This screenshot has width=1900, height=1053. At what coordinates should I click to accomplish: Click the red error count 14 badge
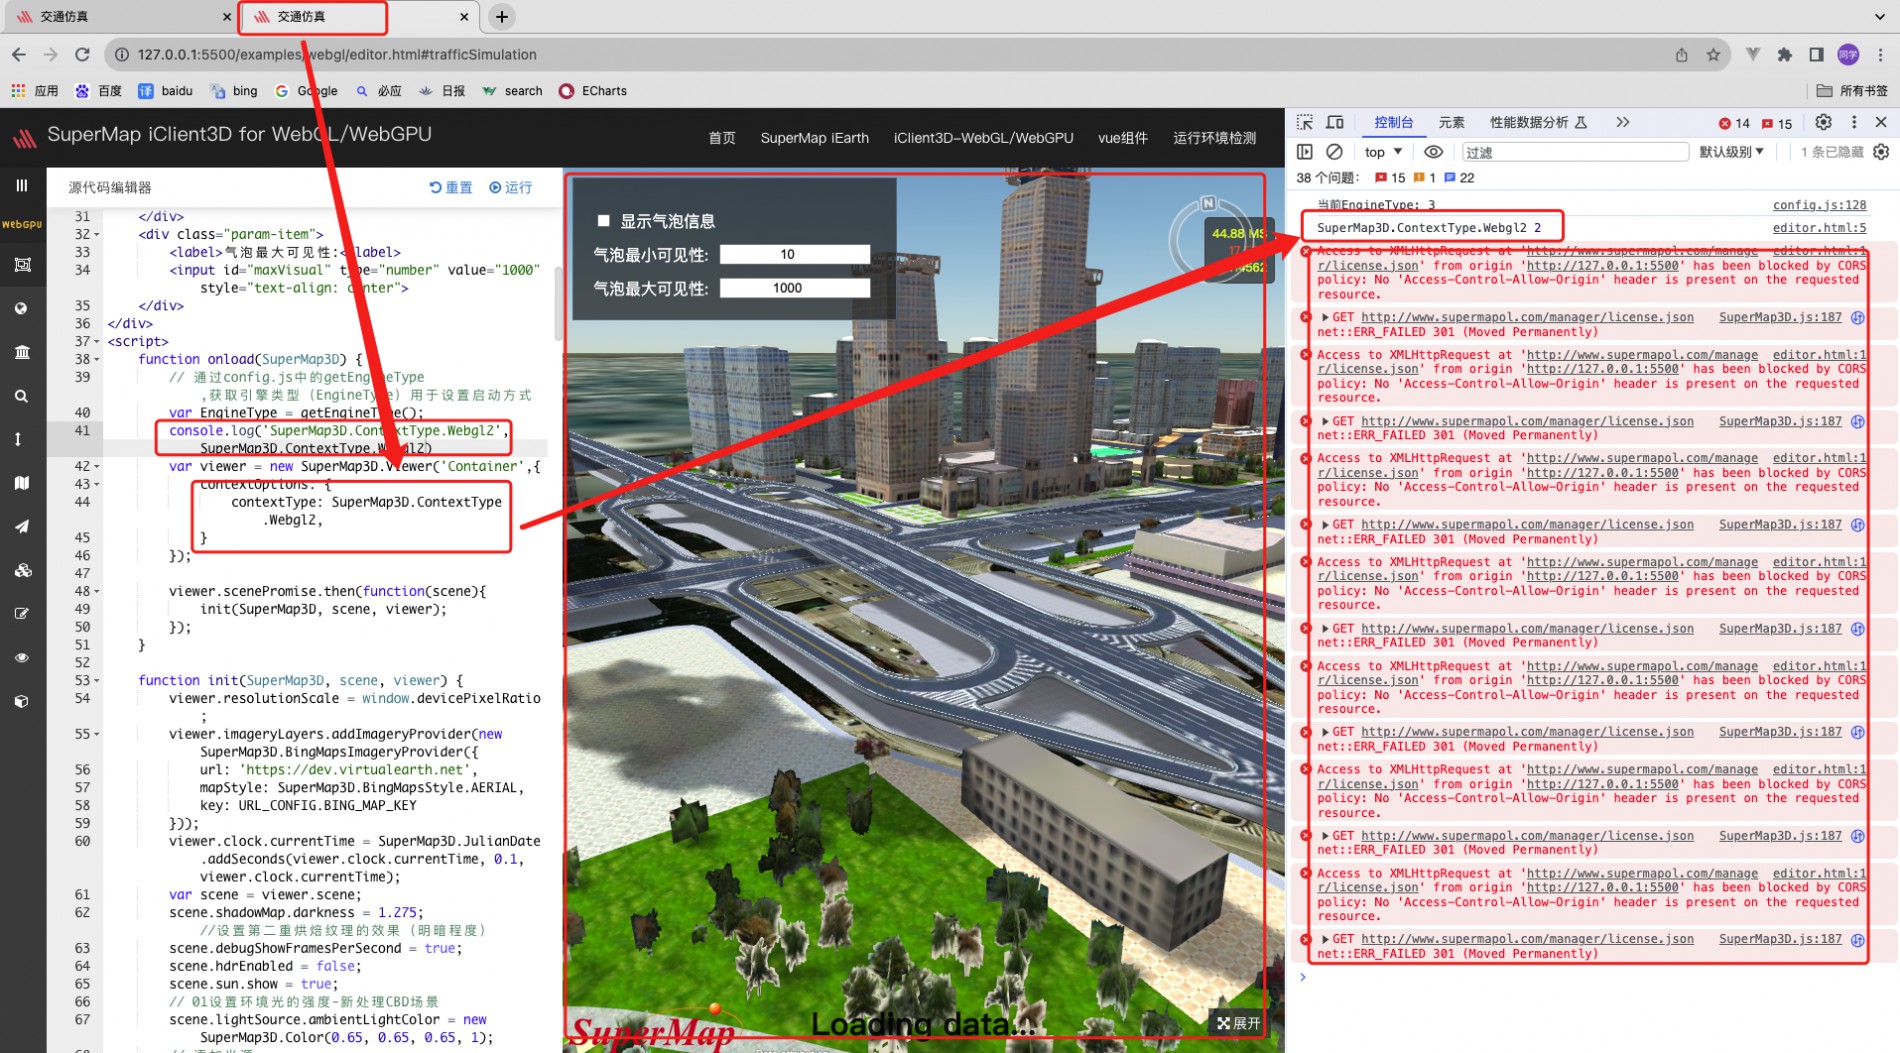1734,123
